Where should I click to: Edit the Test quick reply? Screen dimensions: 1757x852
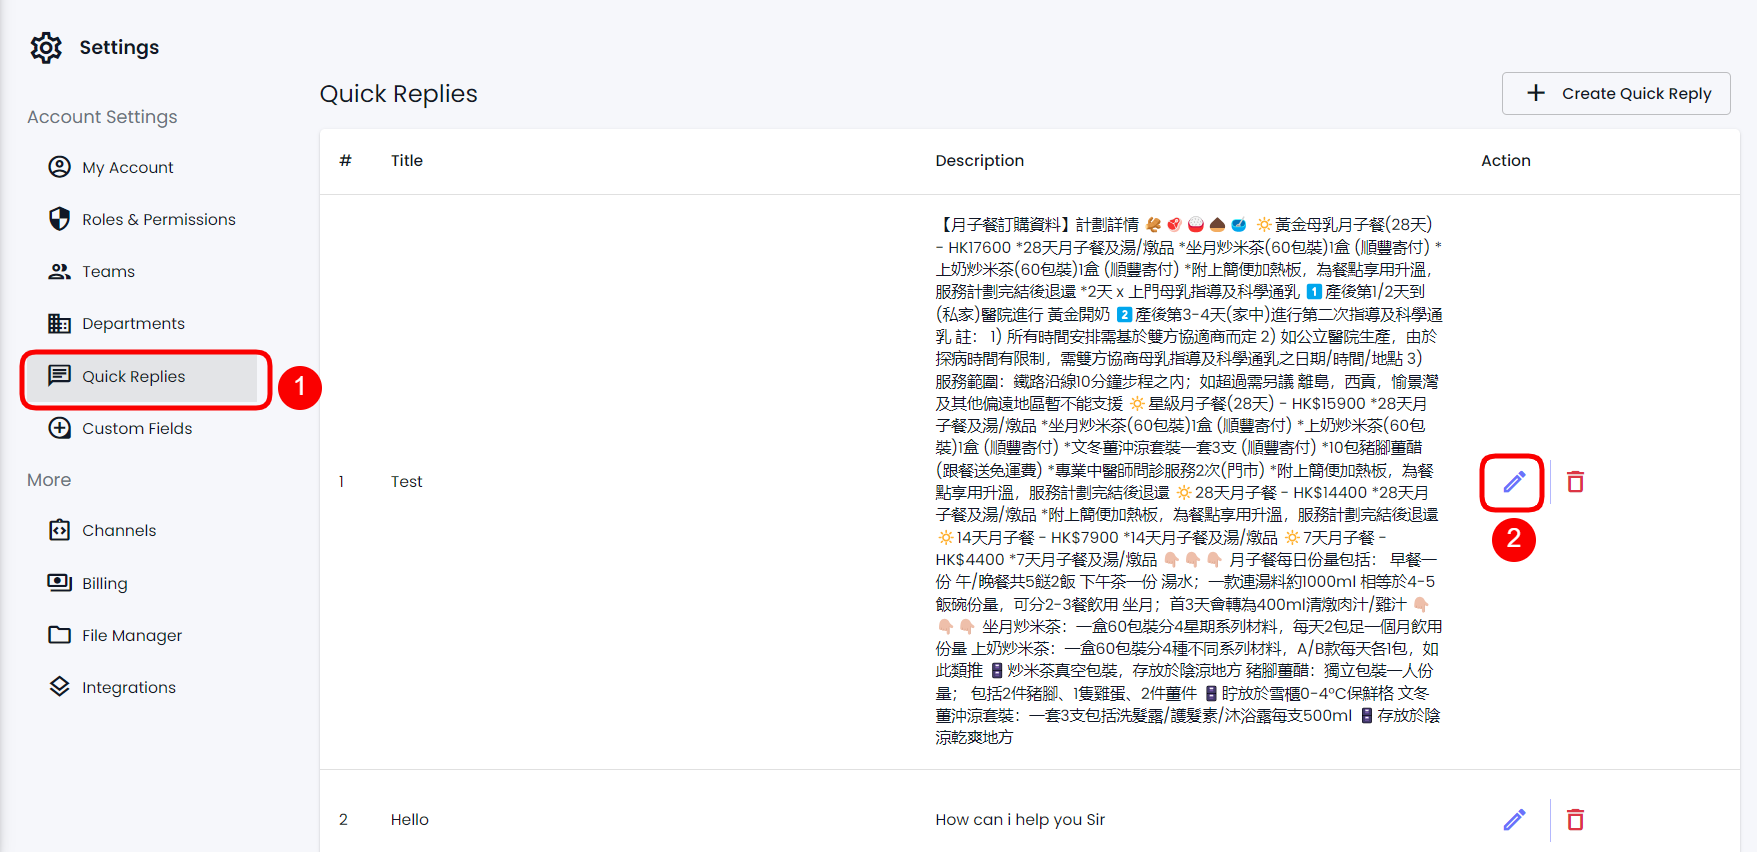pos(1514,482)
